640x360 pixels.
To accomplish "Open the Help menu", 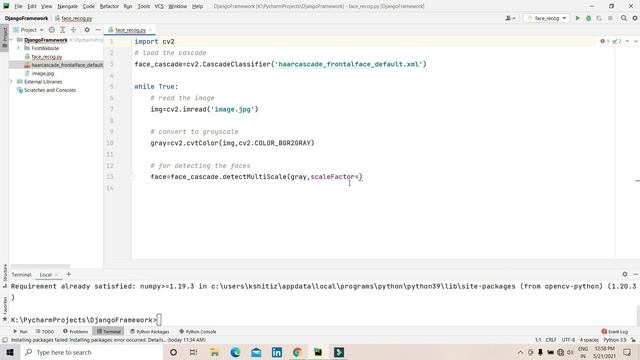I will click(197, 6).
